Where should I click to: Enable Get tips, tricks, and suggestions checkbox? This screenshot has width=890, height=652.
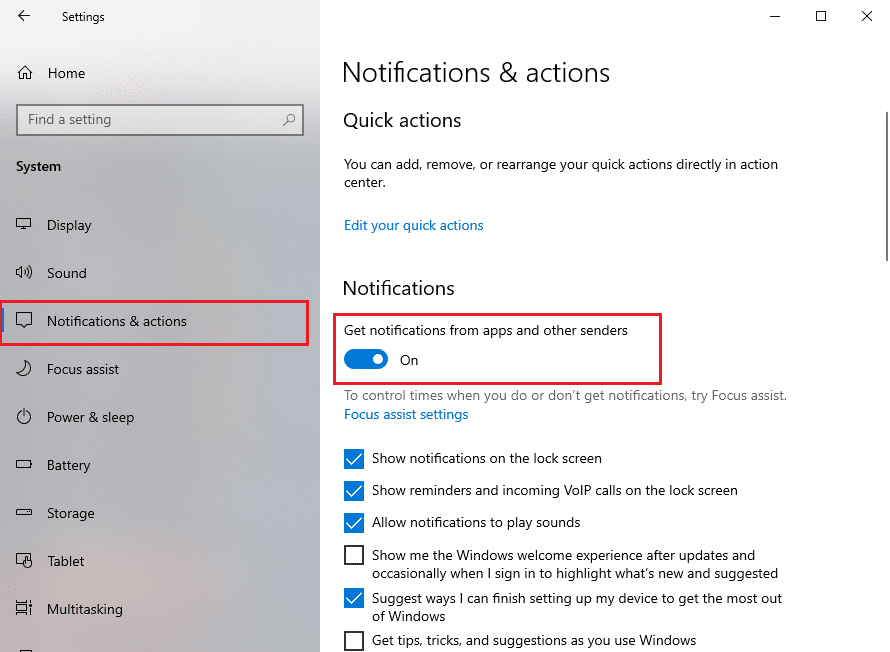pyautogui.click(x=354, y=641)
